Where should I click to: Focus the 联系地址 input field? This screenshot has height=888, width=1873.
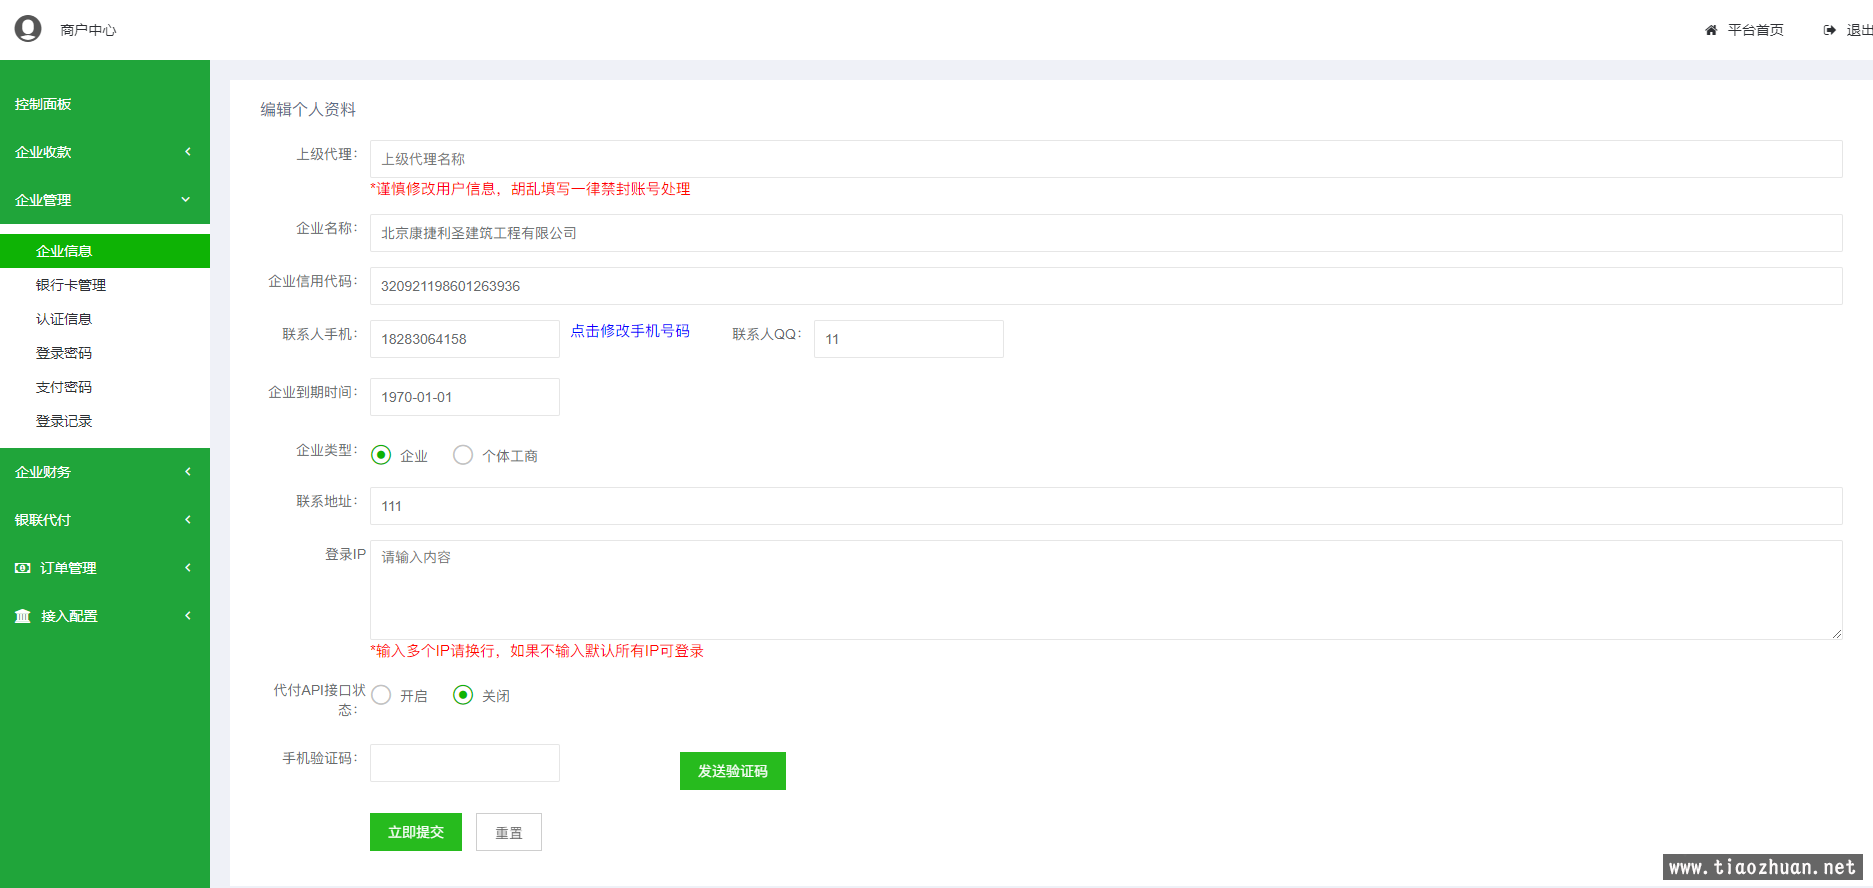point(1106,506)
